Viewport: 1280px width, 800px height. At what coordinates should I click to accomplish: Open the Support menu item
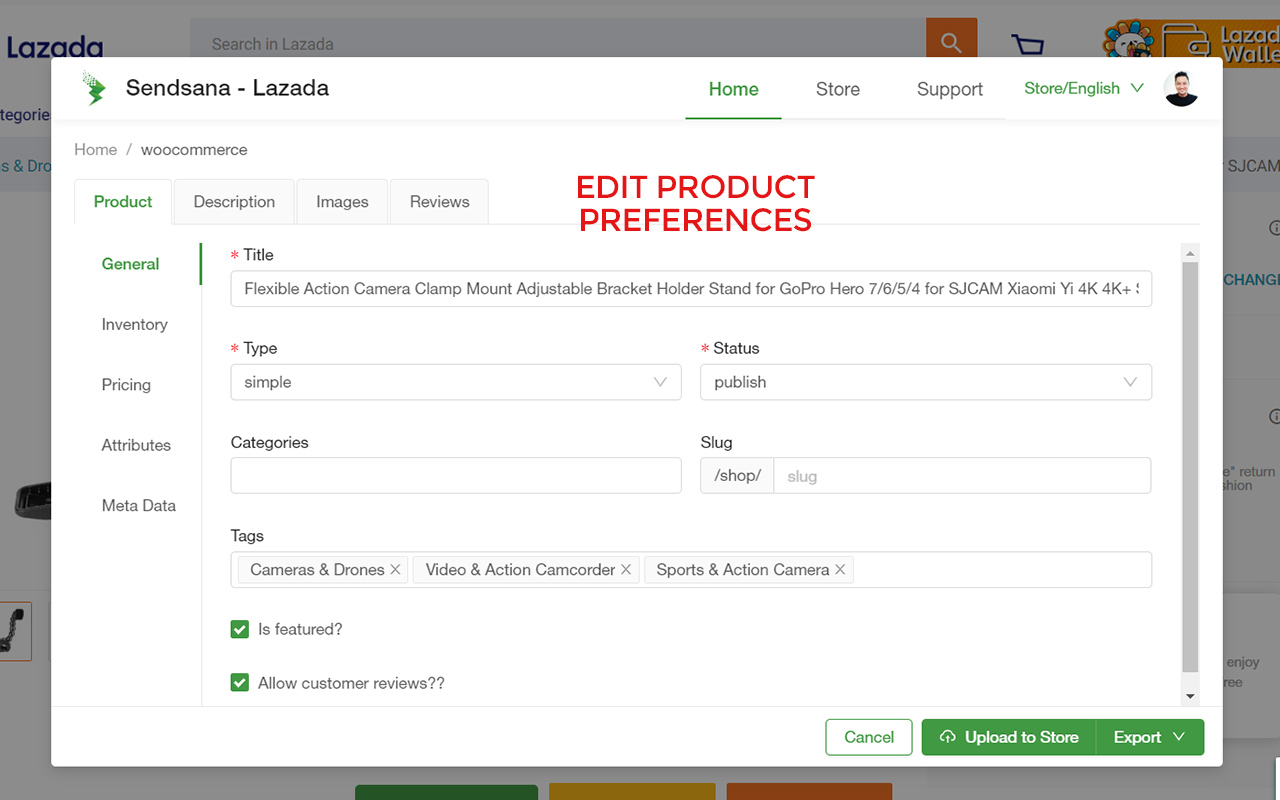(x=950, y=89)
